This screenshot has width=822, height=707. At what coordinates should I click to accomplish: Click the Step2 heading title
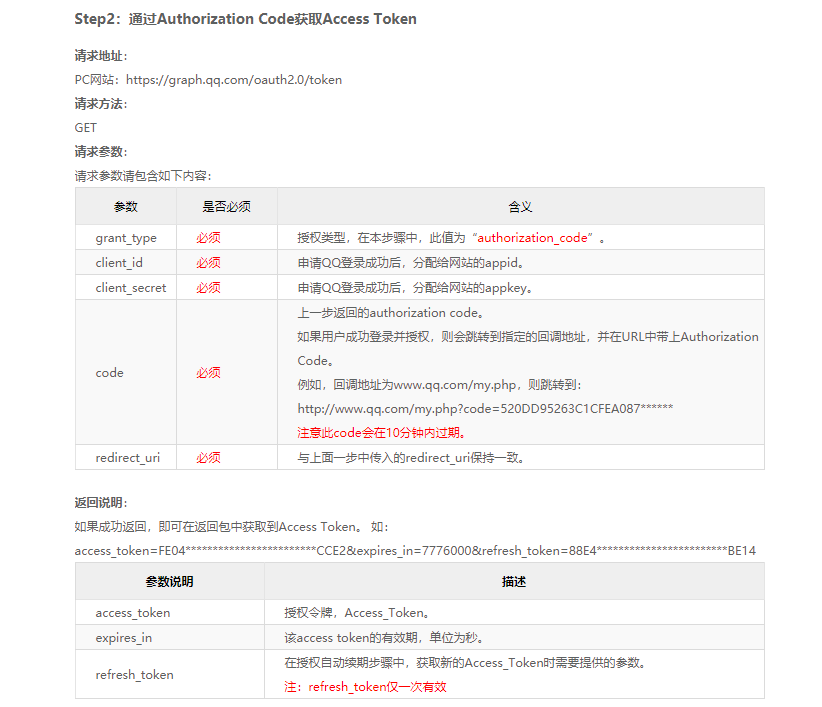click(245, 18)
